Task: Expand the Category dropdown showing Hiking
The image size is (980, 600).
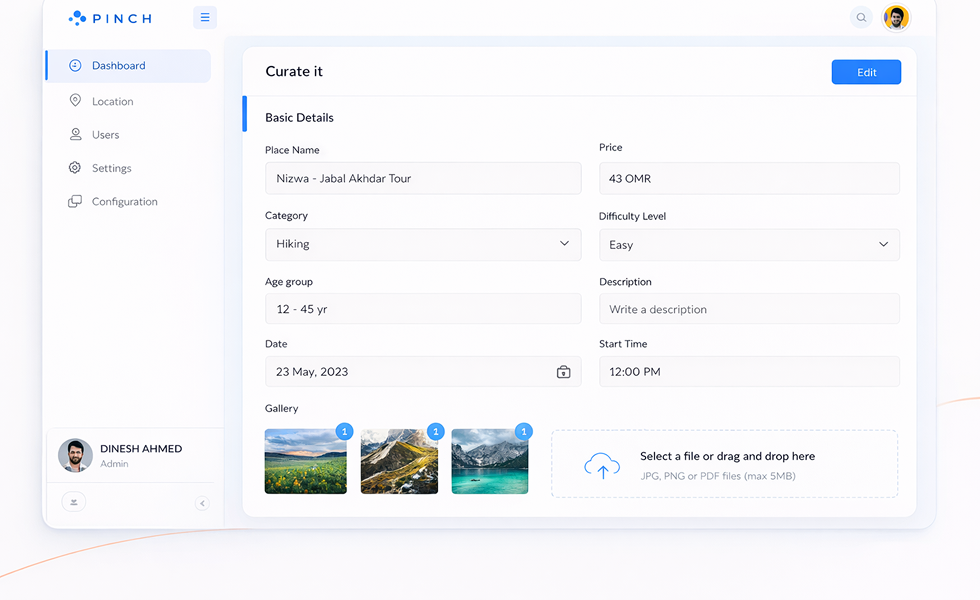Action: pos(422,244)
